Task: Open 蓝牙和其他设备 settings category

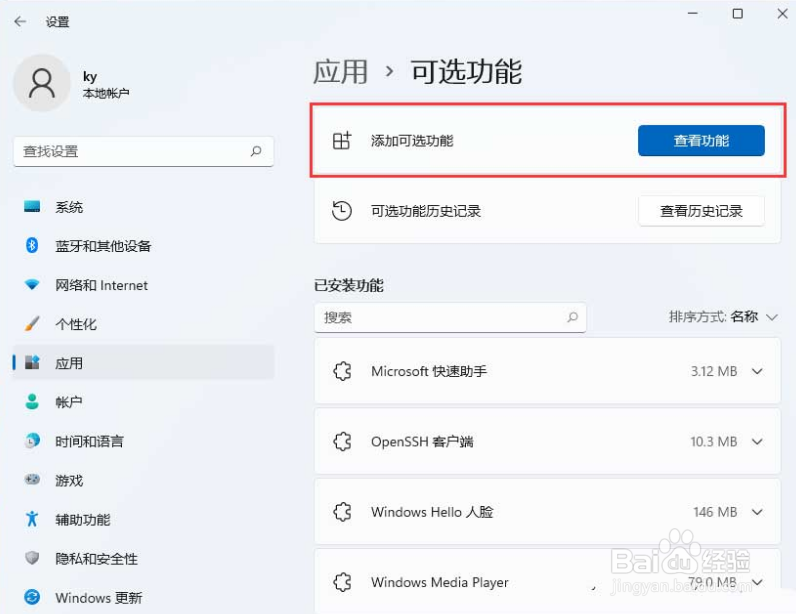Action: (143, 246)
